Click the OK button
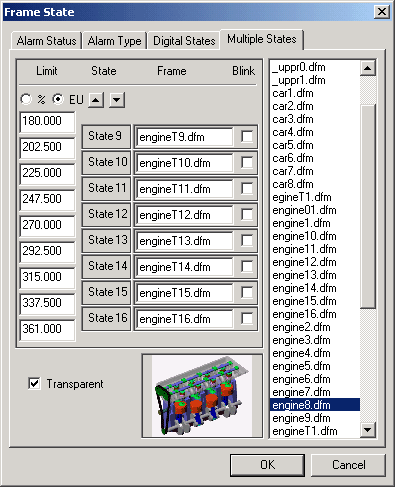 (x=267, y=465)
